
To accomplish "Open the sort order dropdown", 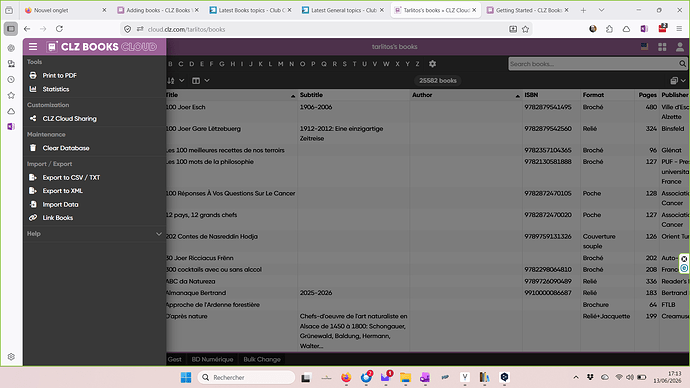I will tap(176, 81).
